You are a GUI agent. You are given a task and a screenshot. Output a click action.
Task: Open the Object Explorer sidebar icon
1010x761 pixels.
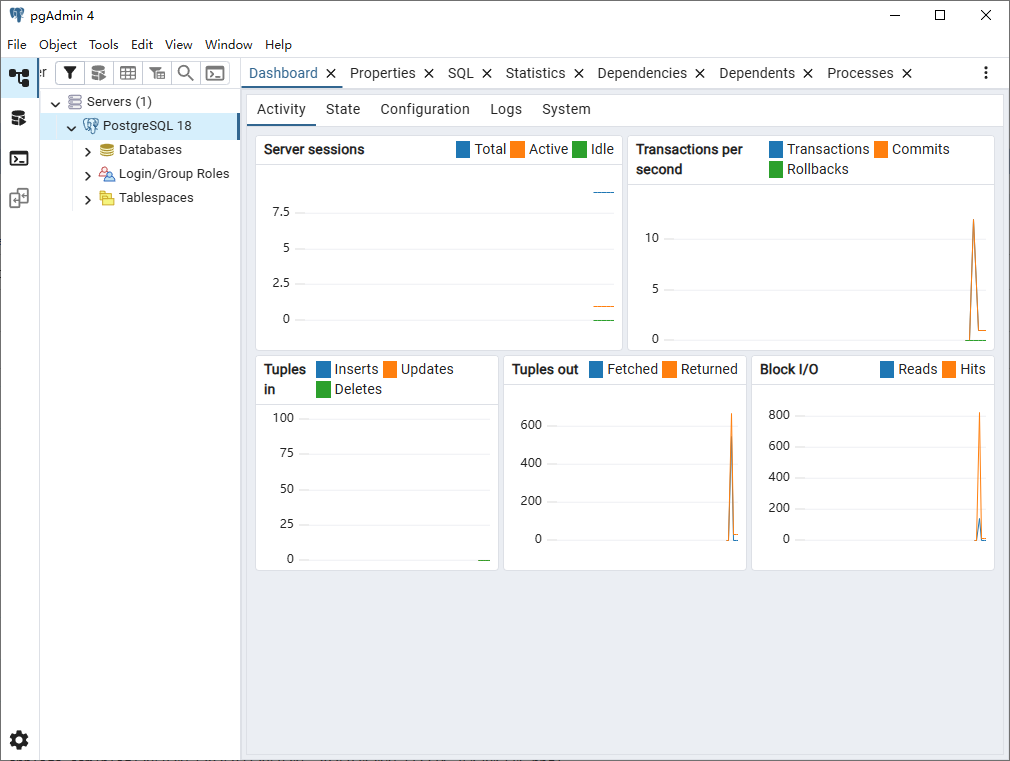point(19,77)
